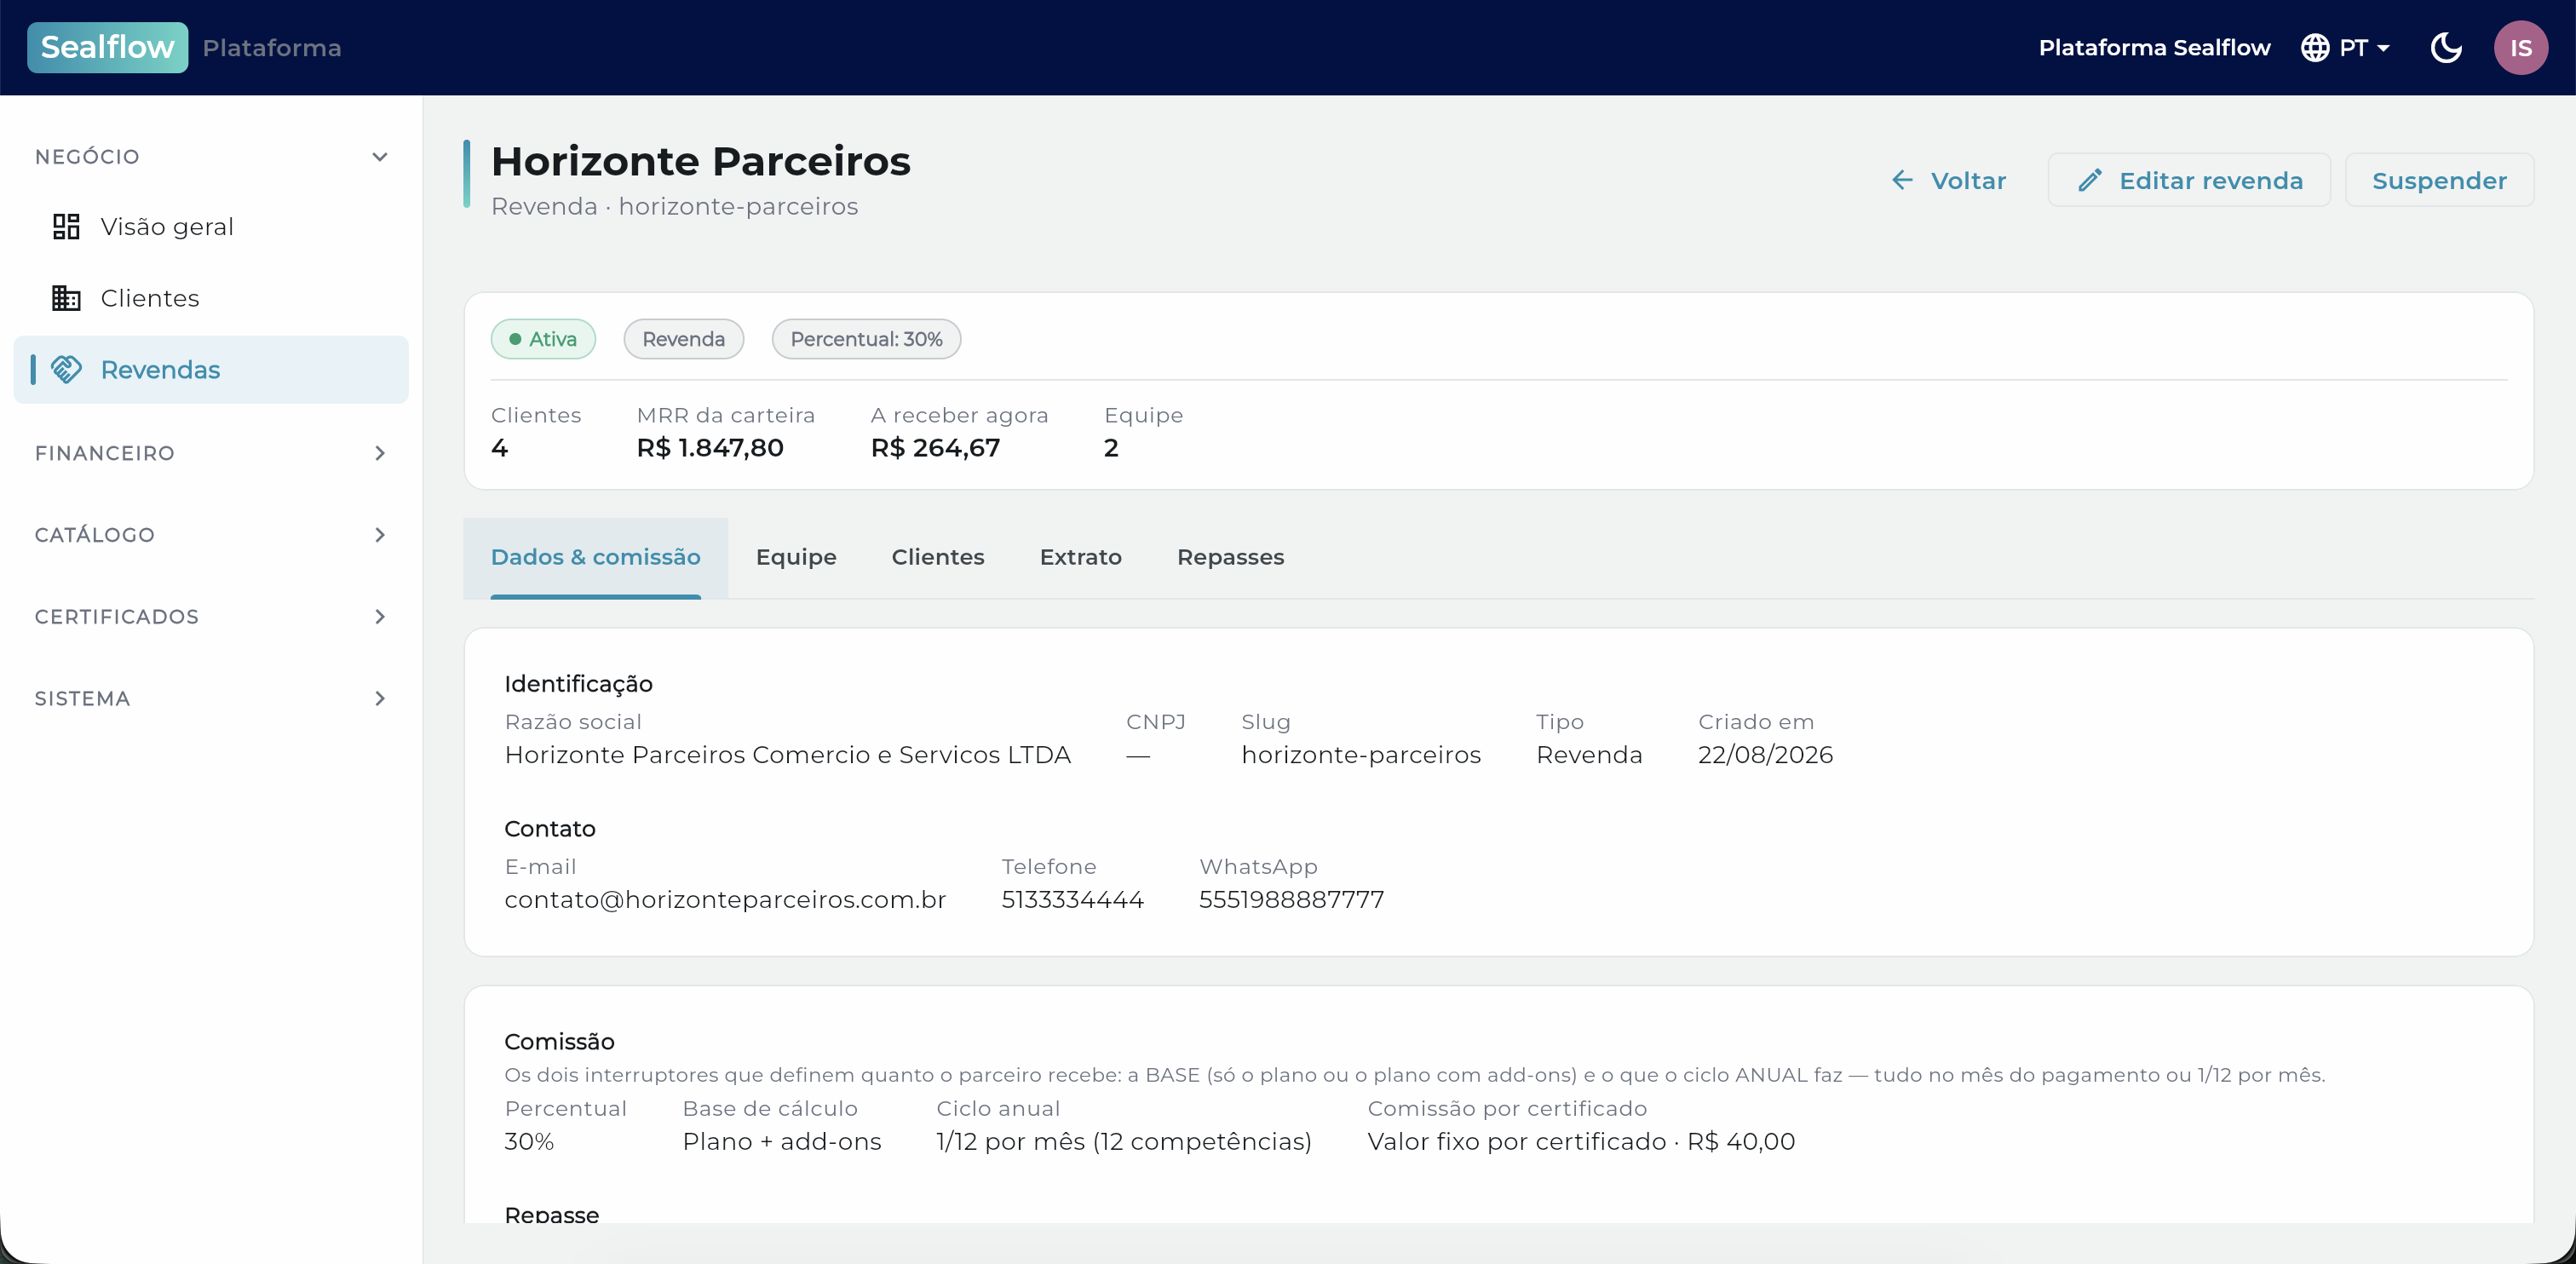The width and height of the screenshot is (2576, 1264).
Task: Expand the CERTIFICADOS sidebar section
Action: [x=211, y=616]
